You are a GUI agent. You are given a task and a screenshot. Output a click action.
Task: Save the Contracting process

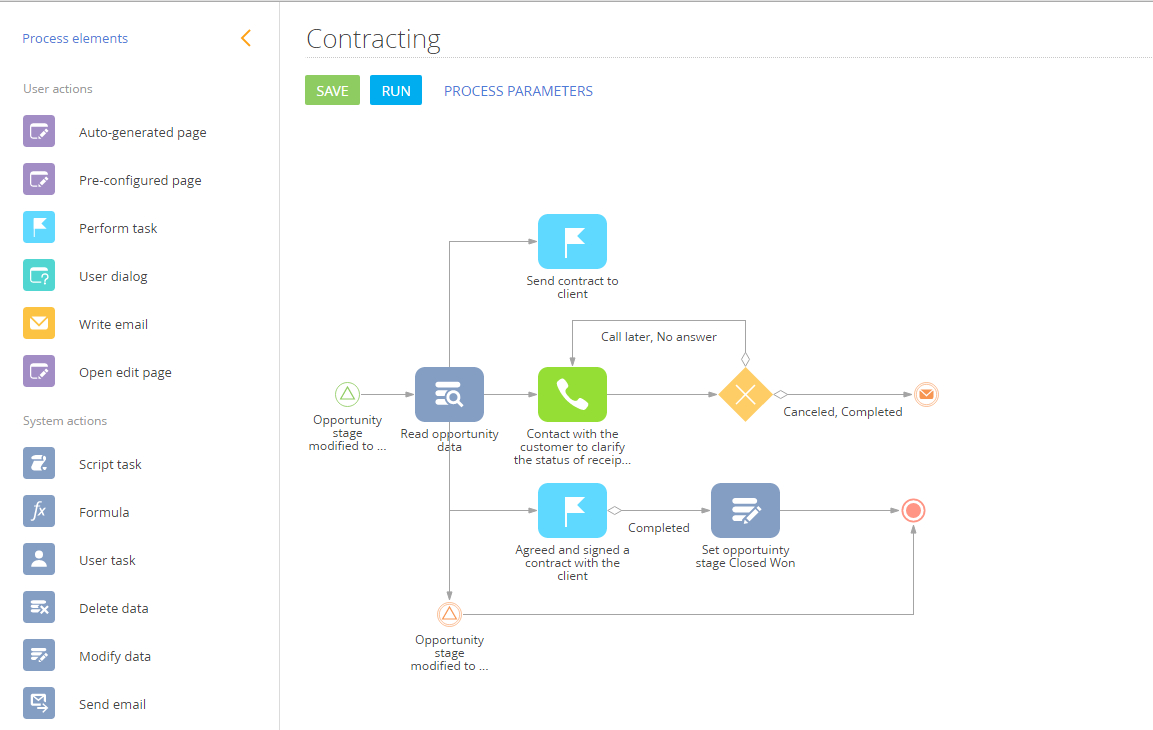click(x=332, y=90)
